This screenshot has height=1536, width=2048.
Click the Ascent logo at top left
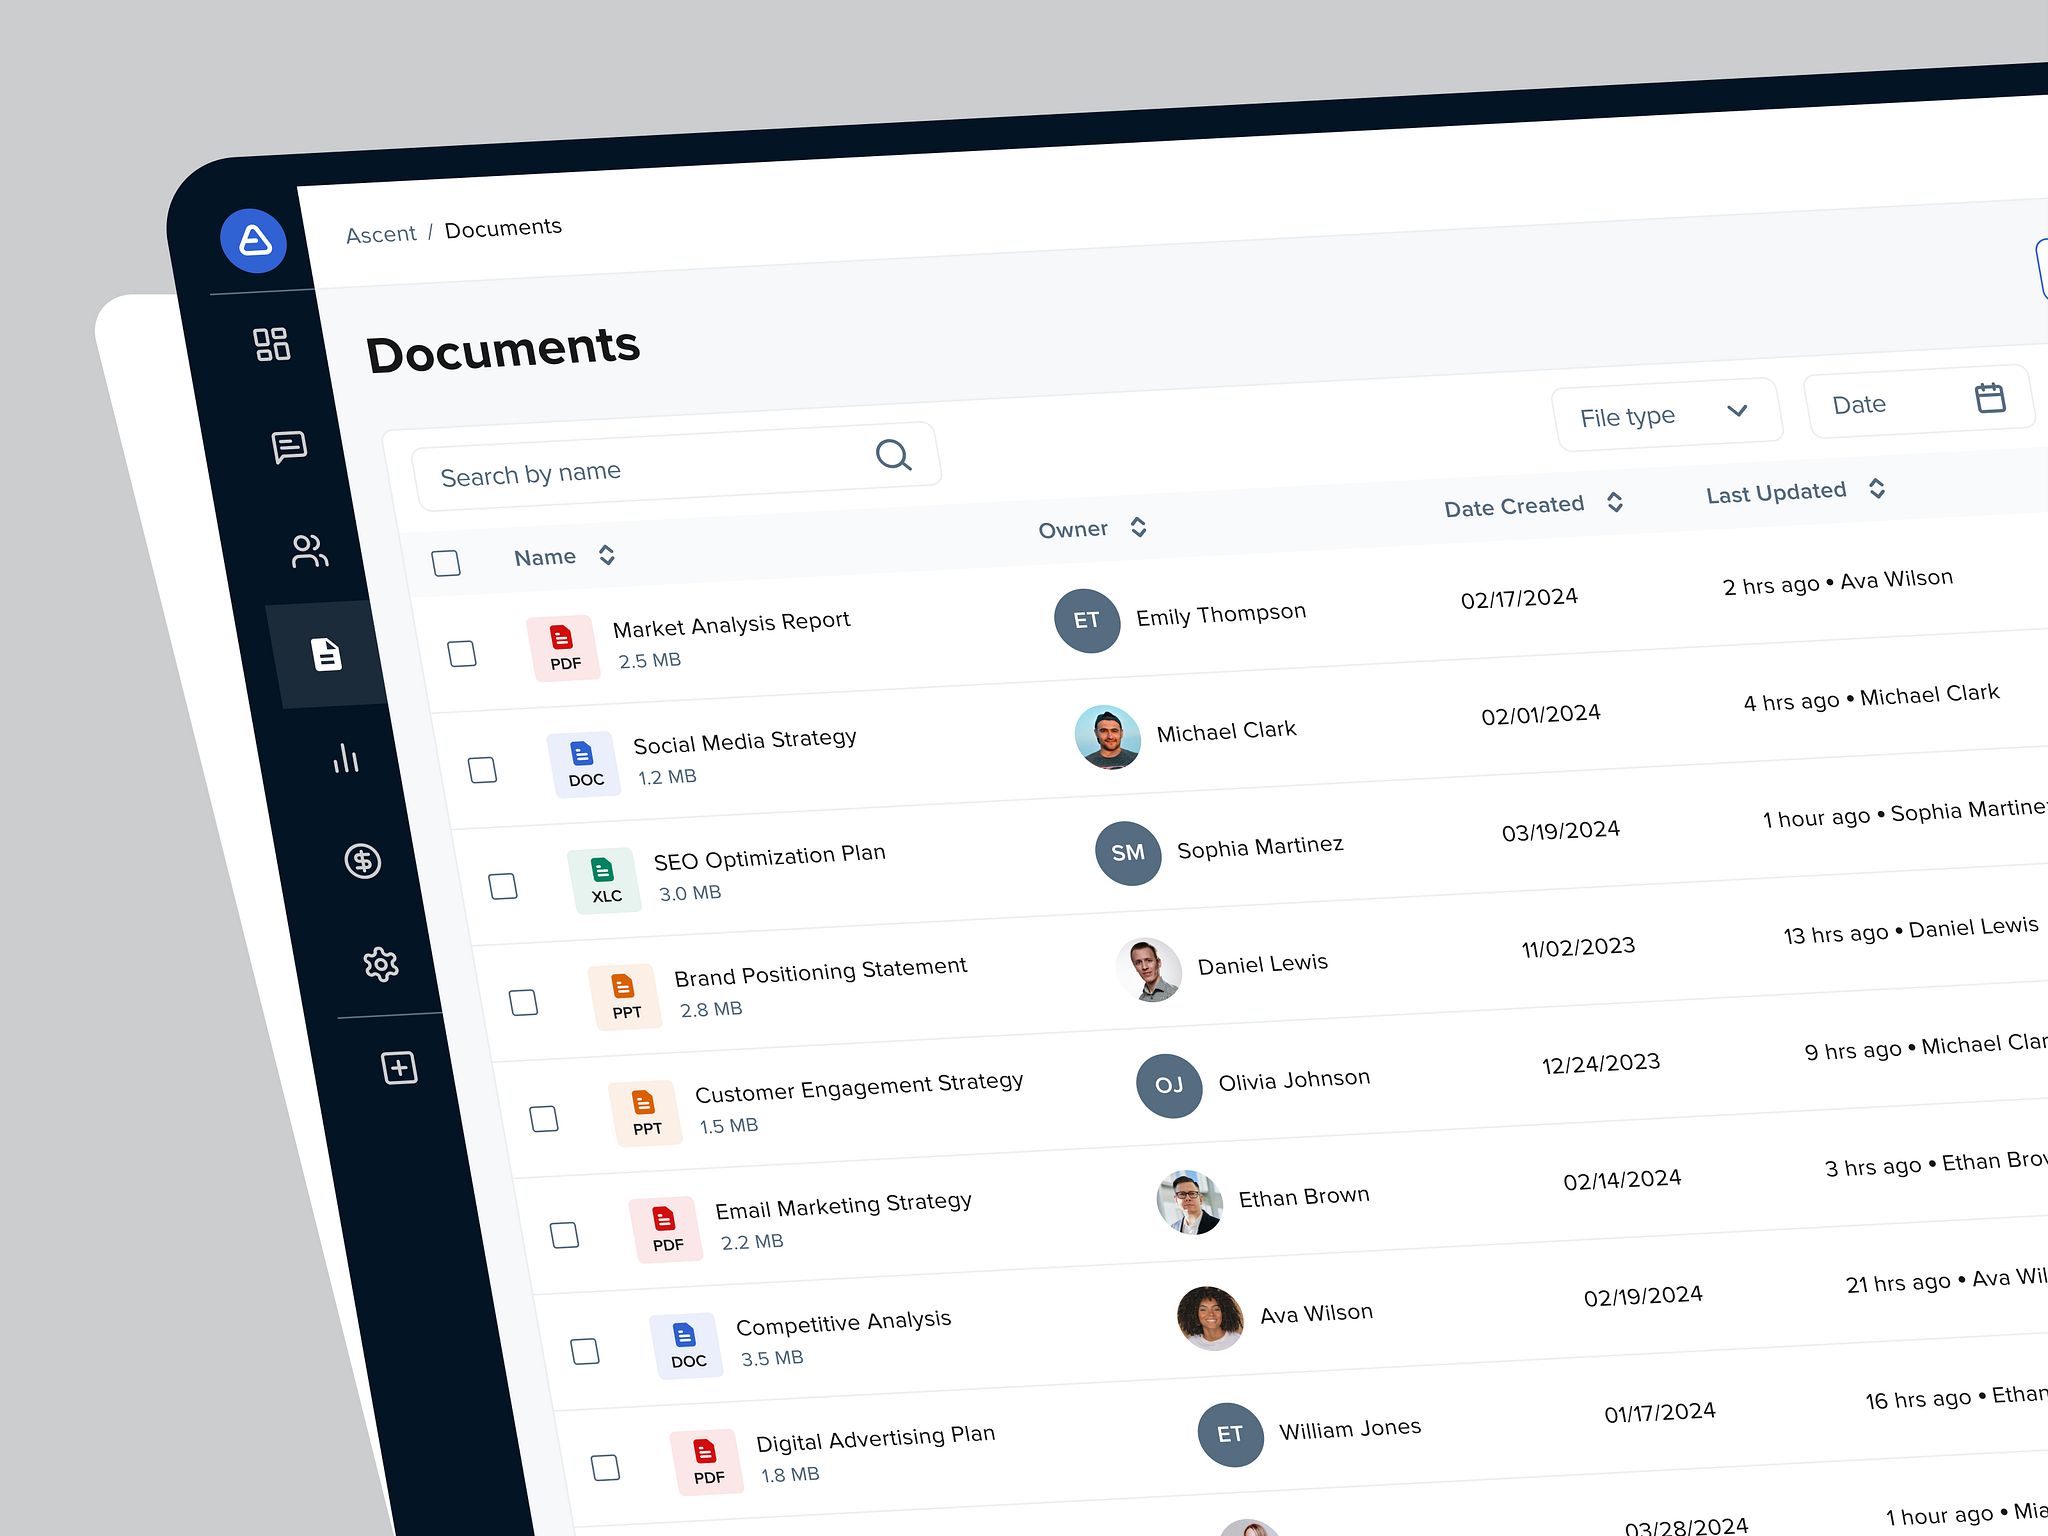tap(253, 241)
